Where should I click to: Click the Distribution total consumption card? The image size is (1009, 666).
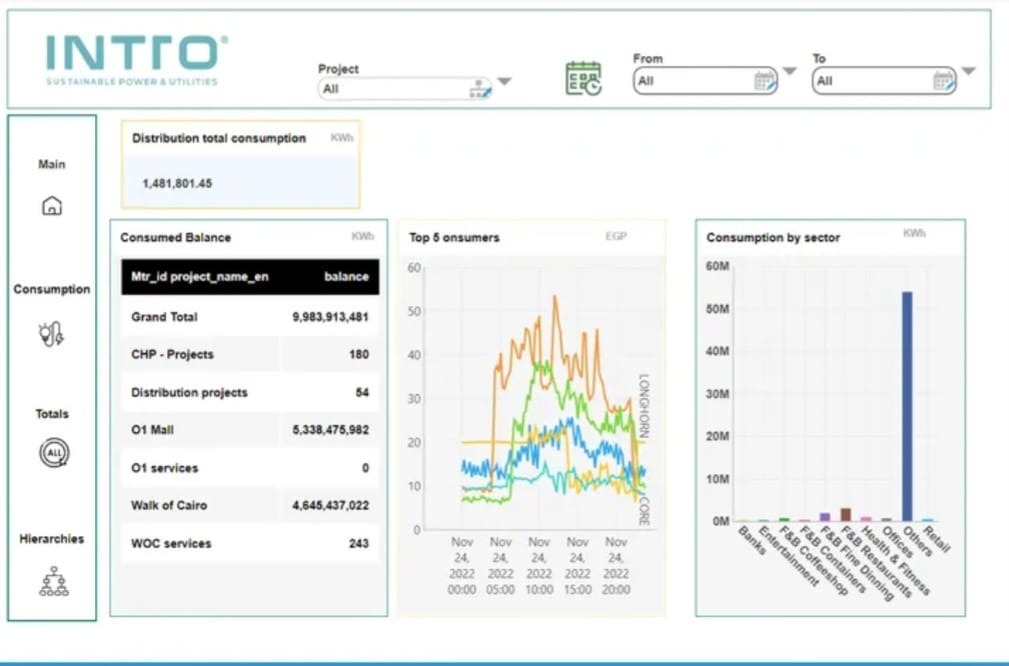click(240, 164)
